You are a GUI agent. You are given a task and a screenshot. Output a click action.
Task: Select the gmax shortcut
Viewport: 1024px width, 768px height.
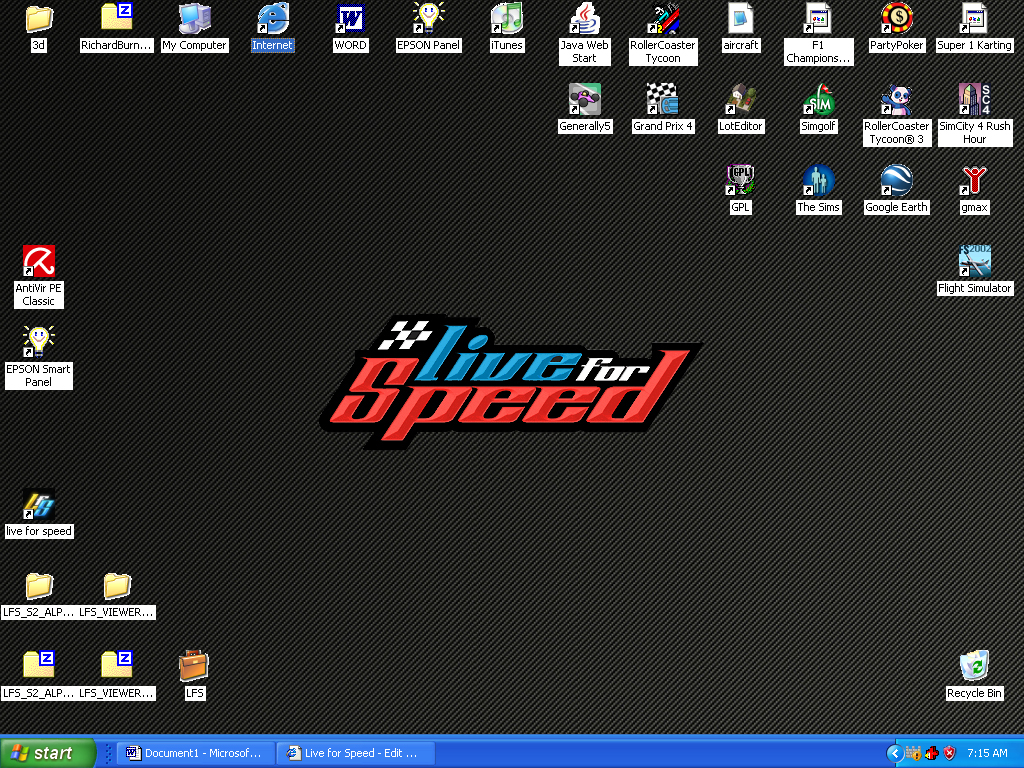point(974,181)
